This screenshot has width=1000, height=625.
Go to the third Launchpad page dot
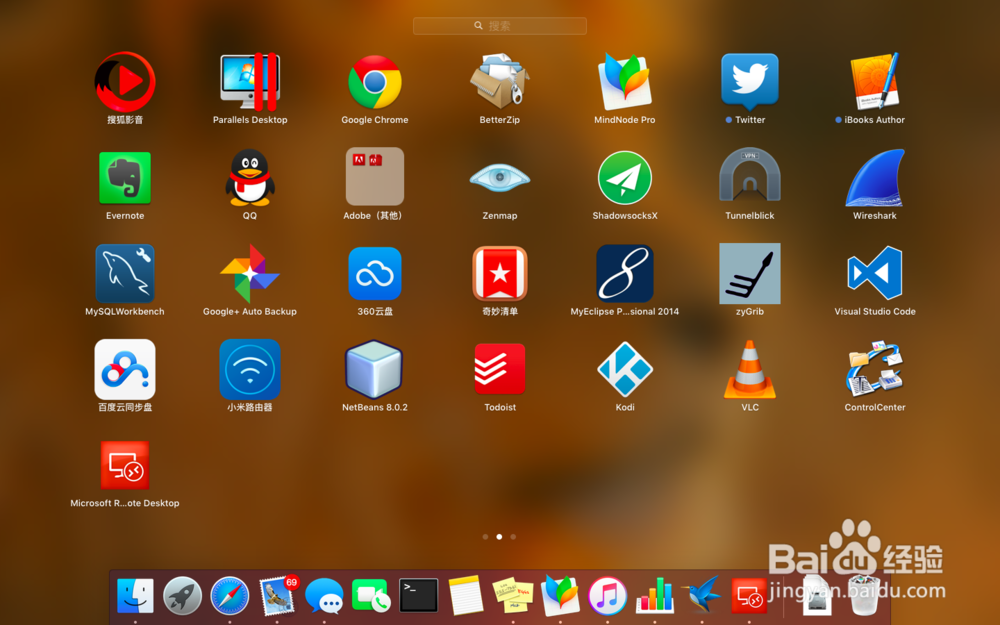click(x=513, y=537)
